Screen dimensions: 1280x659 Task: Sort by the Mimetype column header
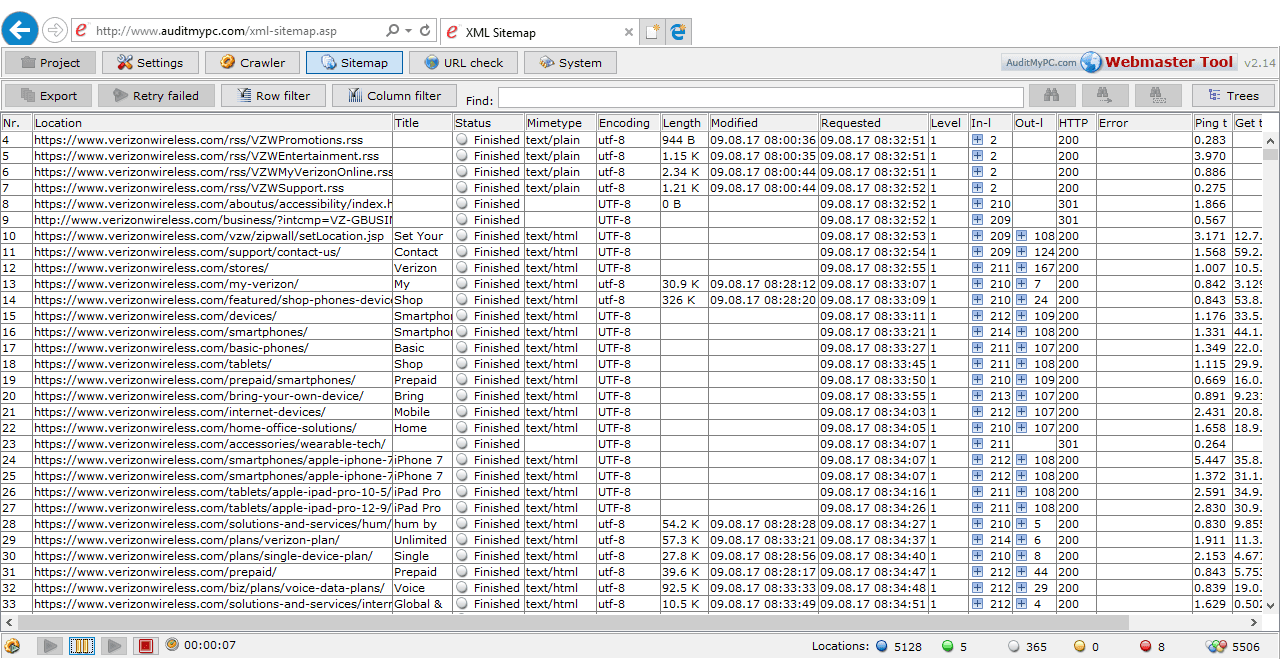pyautogui.click(x=560, y=123)
